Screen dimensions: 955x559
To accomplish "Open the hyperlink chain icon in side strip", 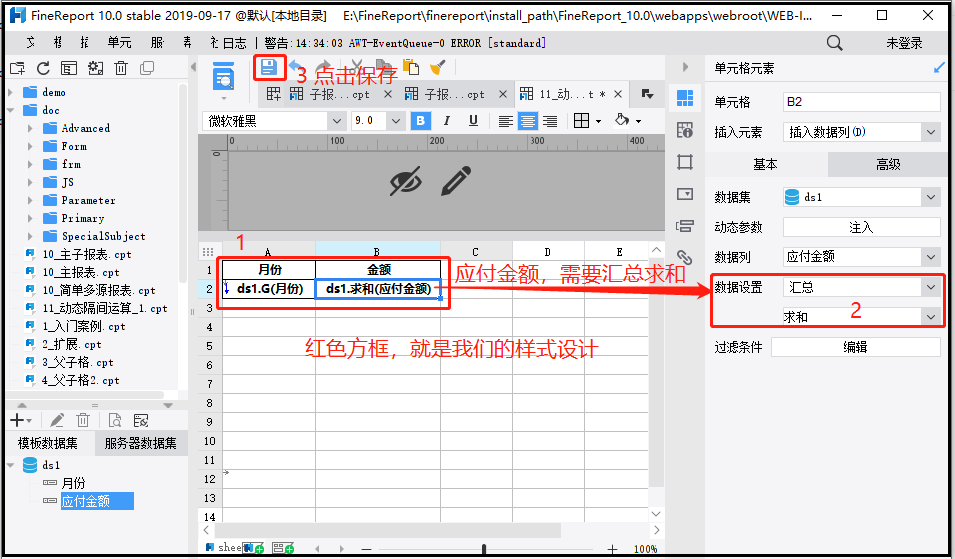I will point(685,256).
